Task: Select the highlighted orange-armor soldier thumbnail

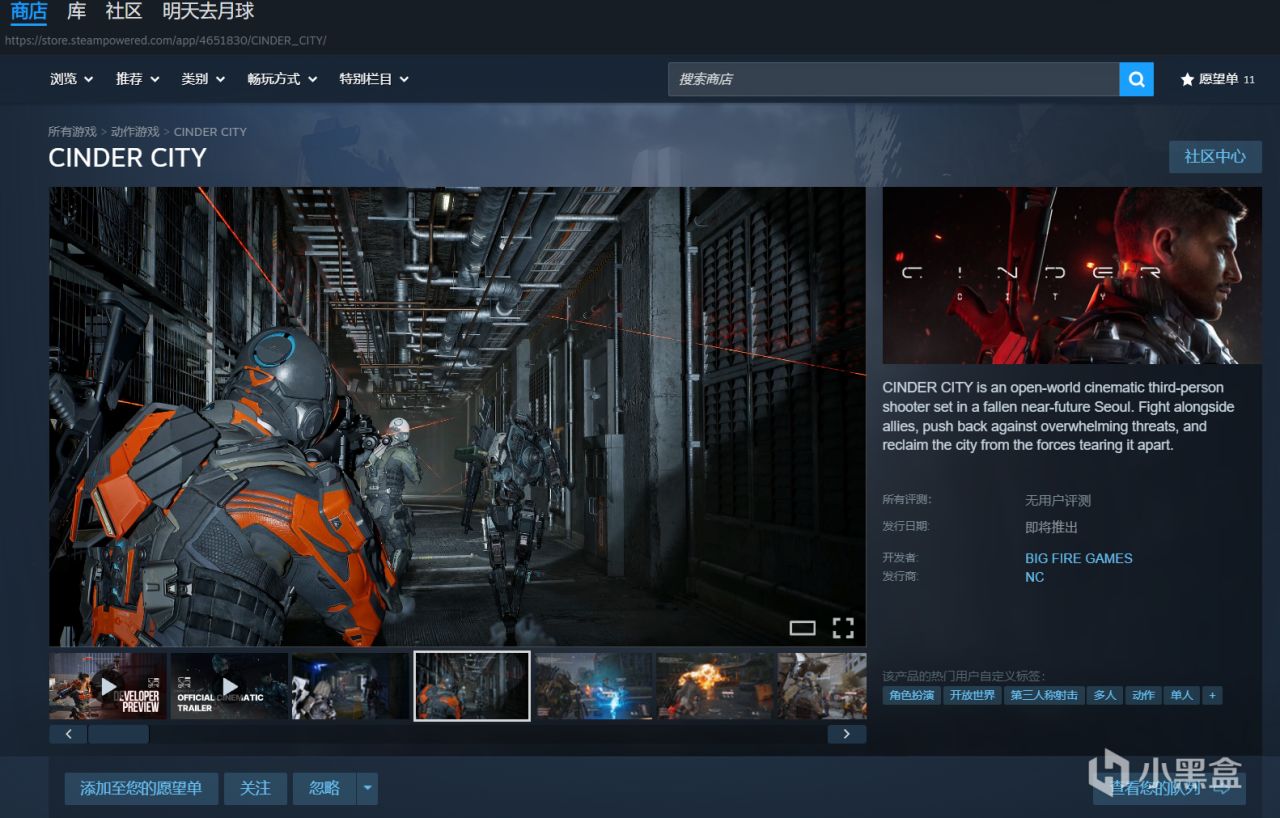Action: (x=472, y=686)
